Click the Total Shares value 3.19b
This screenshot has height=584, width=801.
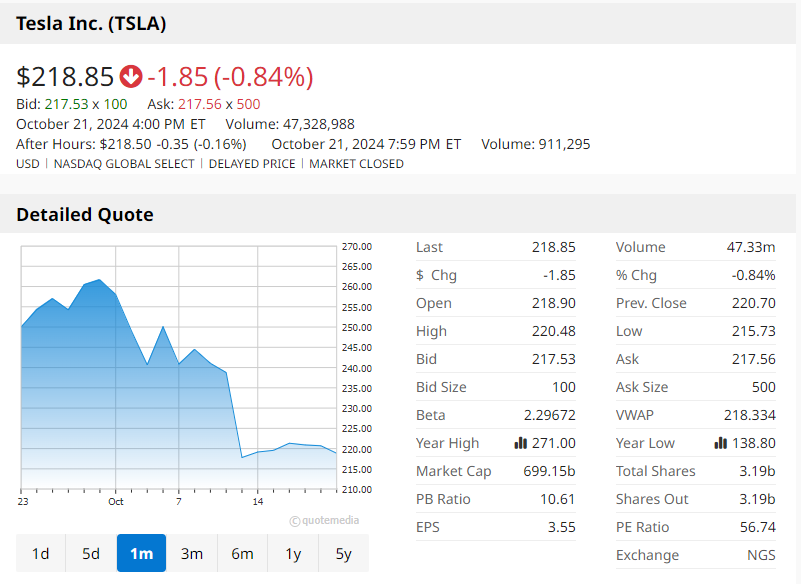click(x=758, y=471)
